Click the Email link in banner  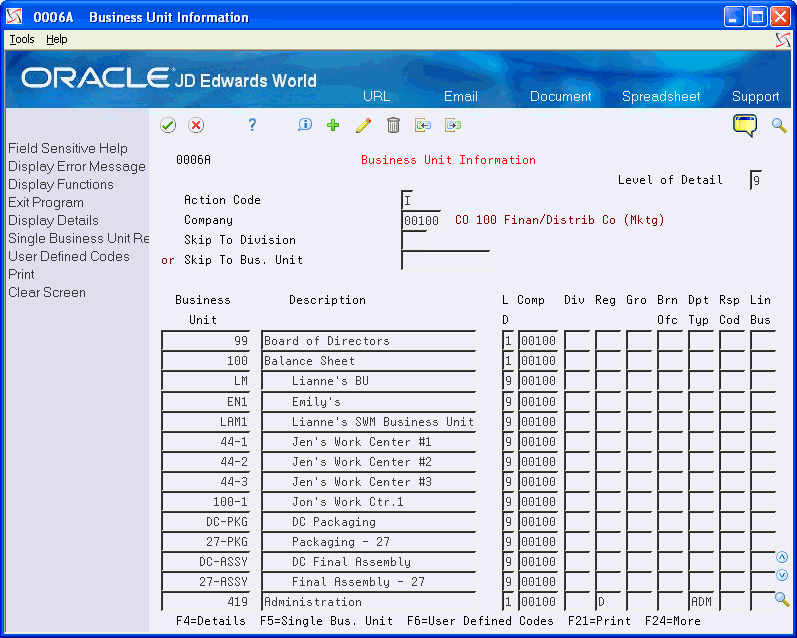[461, 96]
